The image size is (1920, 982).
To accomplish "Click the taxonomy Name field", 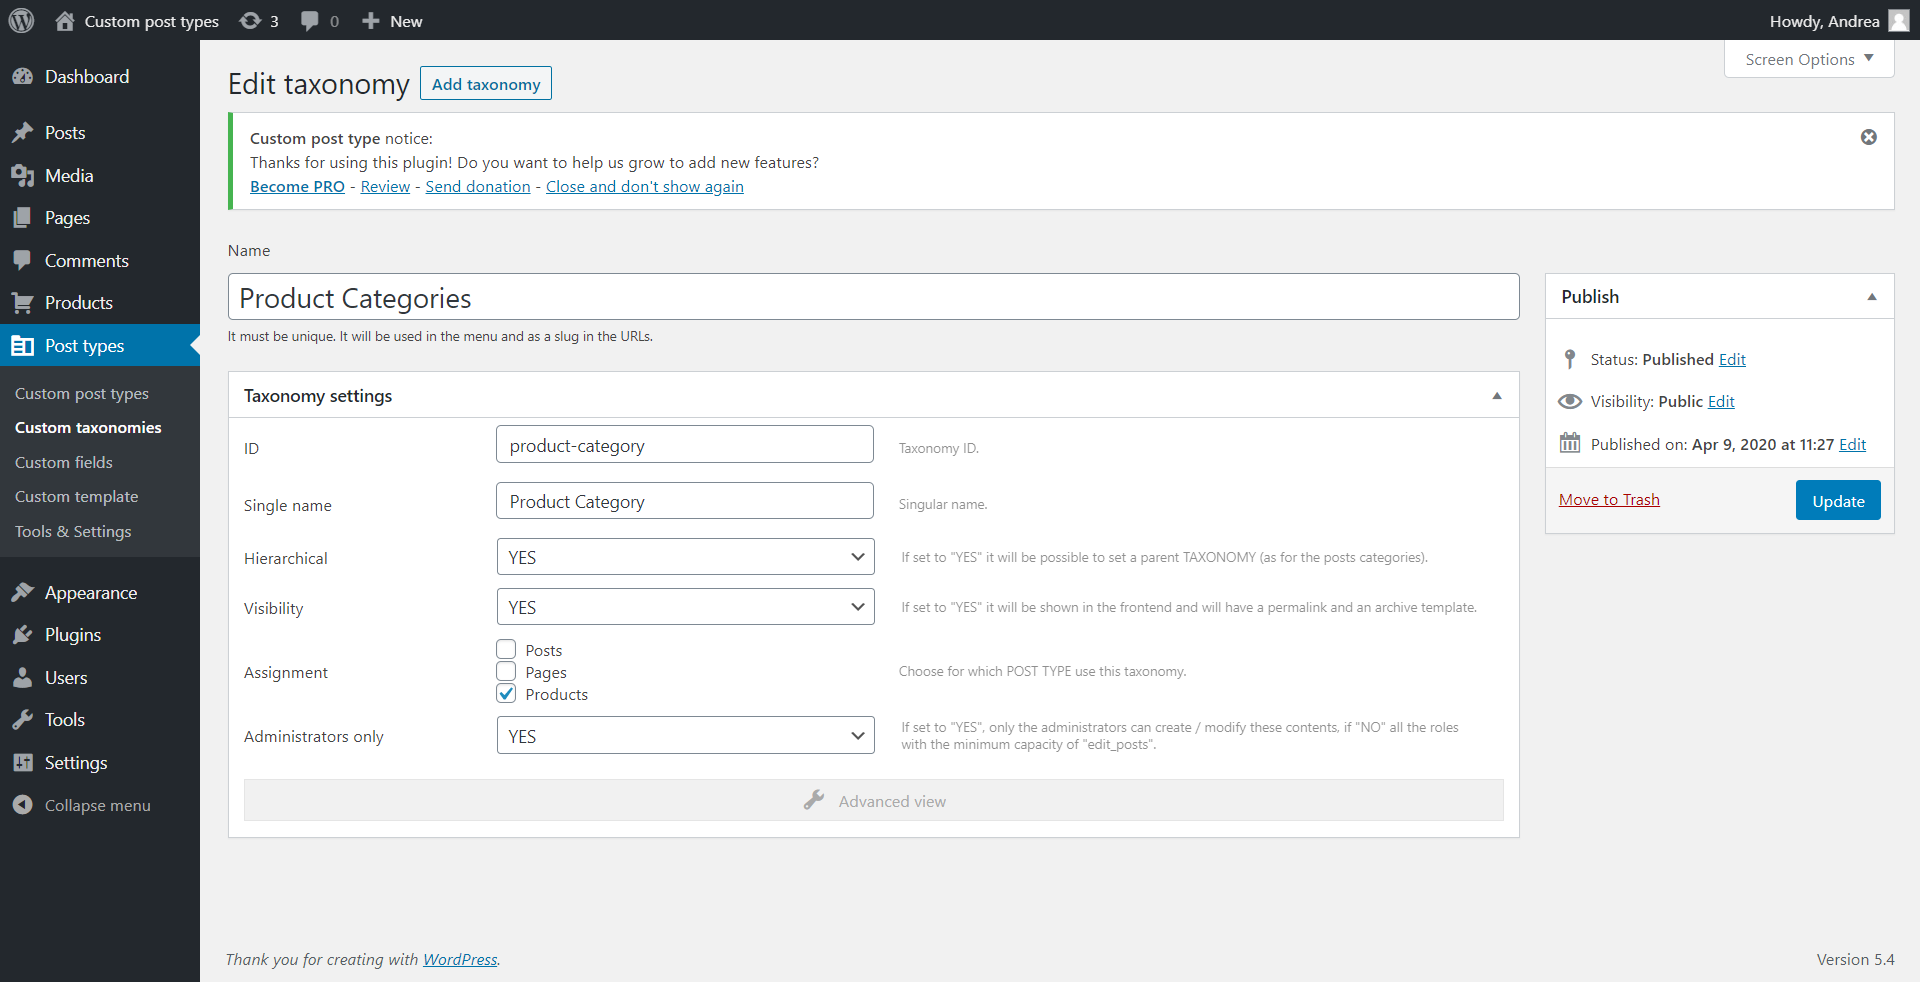I will coord(874,297).
